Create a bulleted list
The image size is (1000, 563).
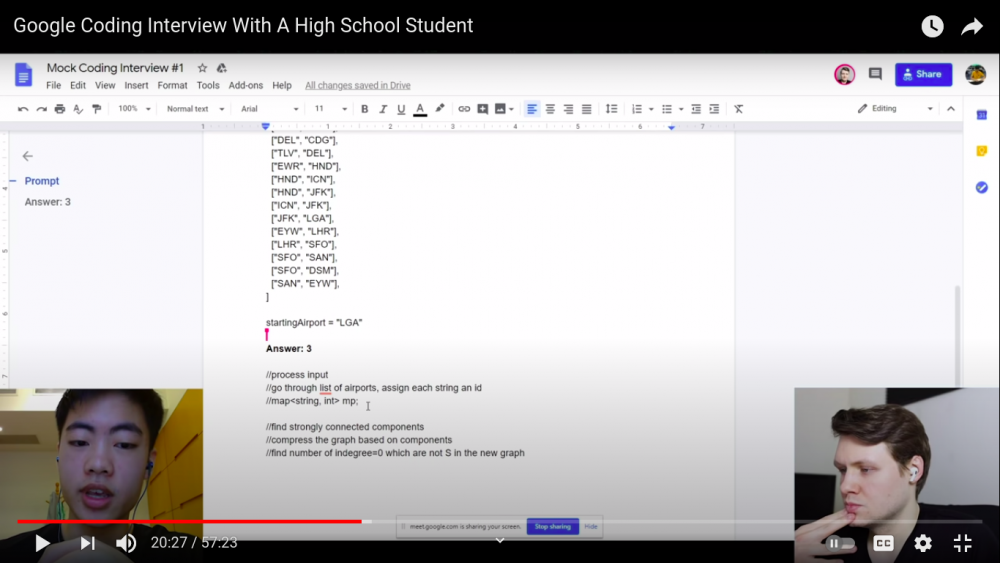pos(666,109)
